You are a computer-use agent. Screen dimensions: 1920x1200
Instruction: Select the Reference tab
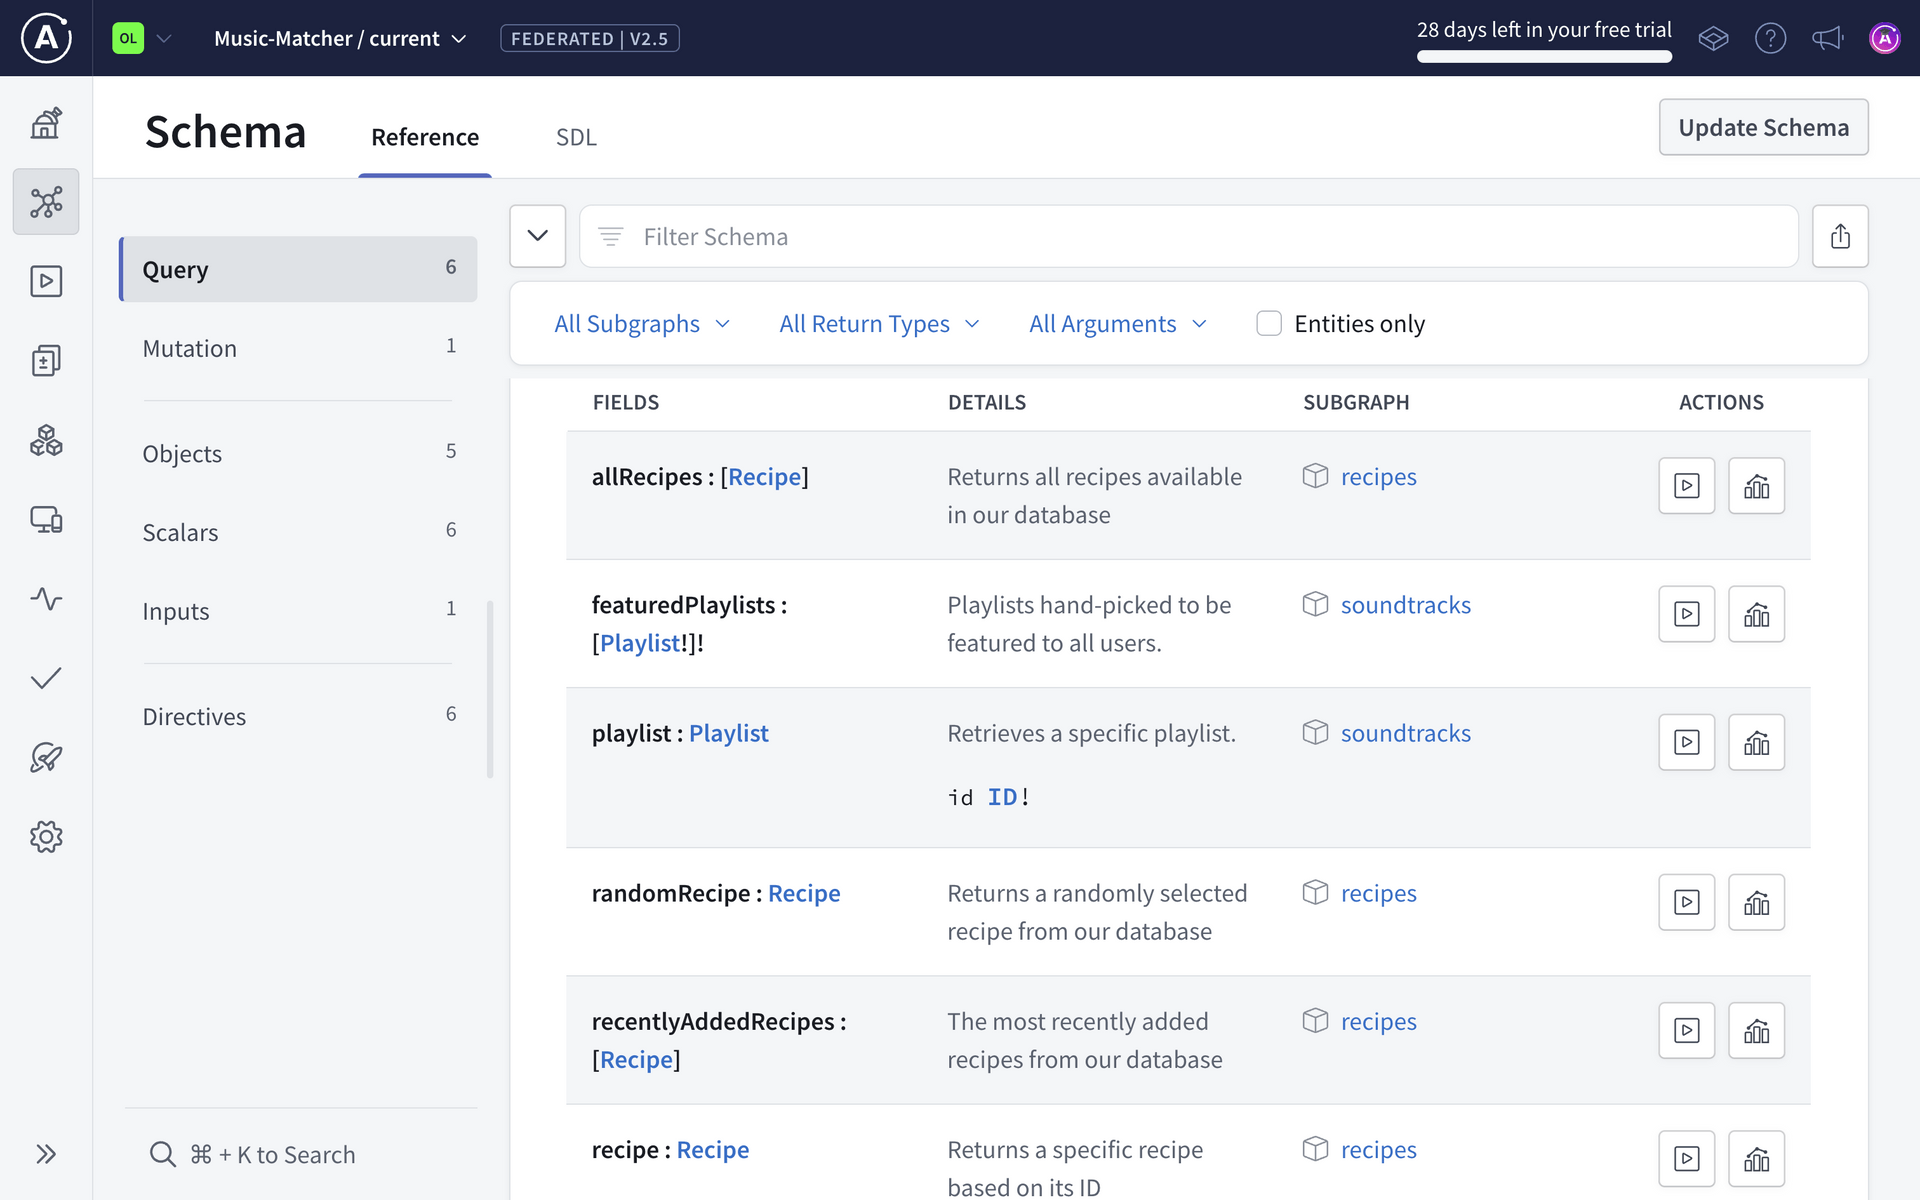click(425, 137)
